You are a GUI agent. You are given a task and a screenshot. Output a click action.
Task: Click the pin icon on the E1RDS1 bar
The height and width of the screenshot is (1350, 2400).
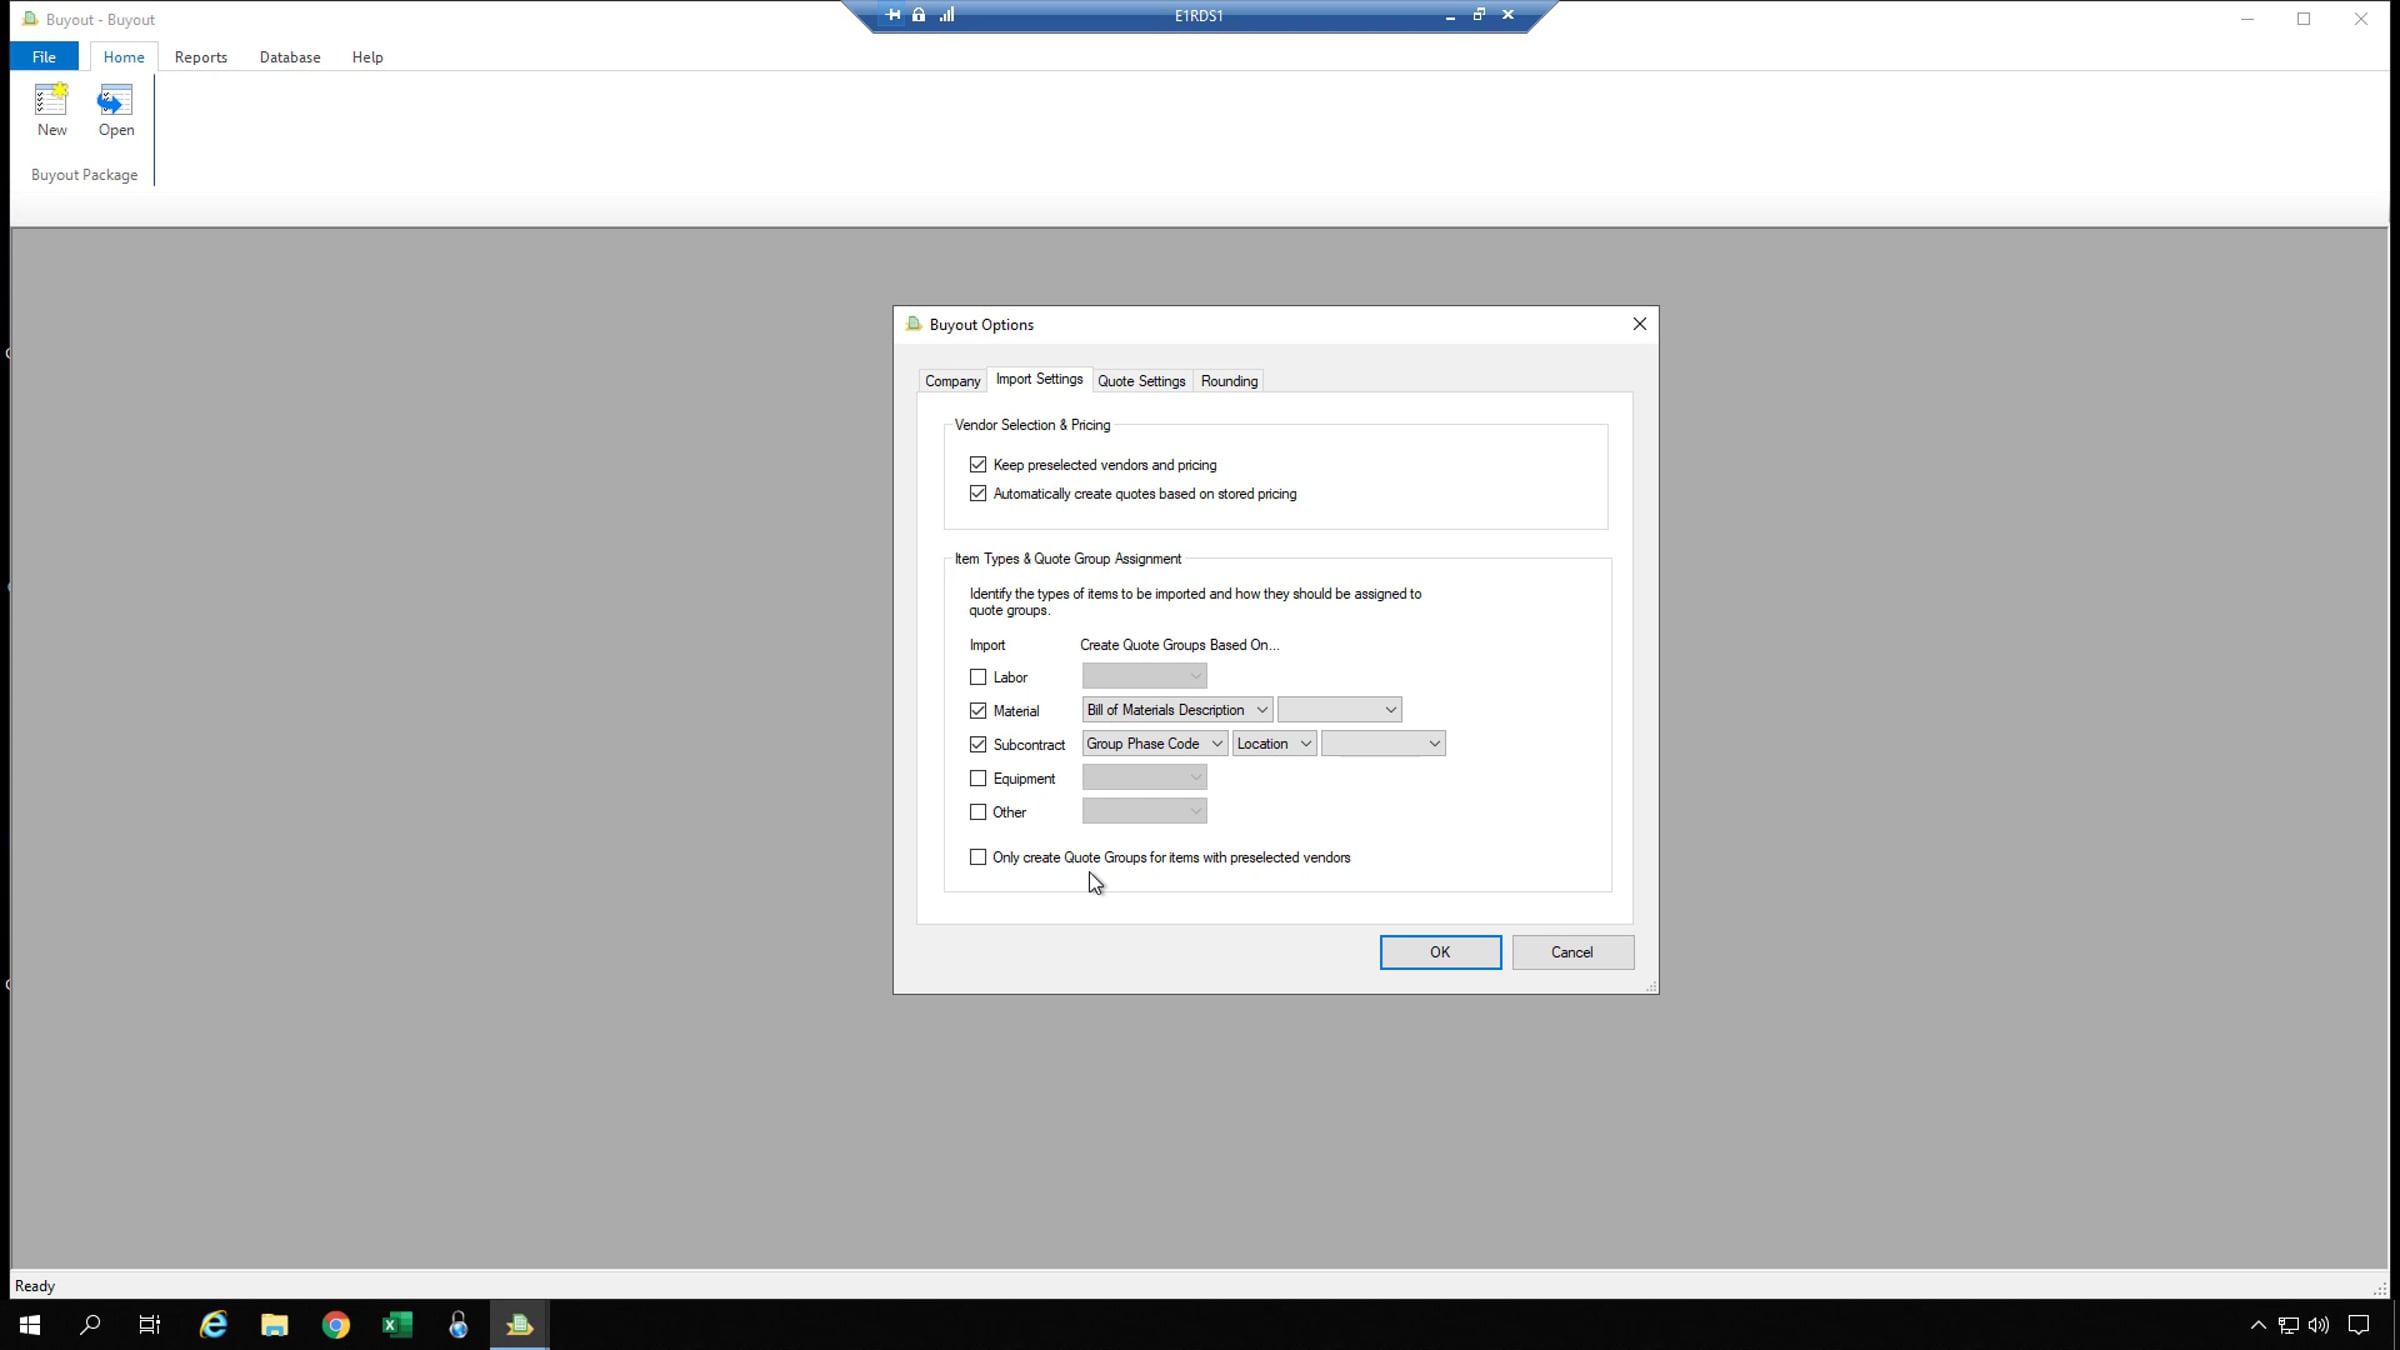[893, 15]
